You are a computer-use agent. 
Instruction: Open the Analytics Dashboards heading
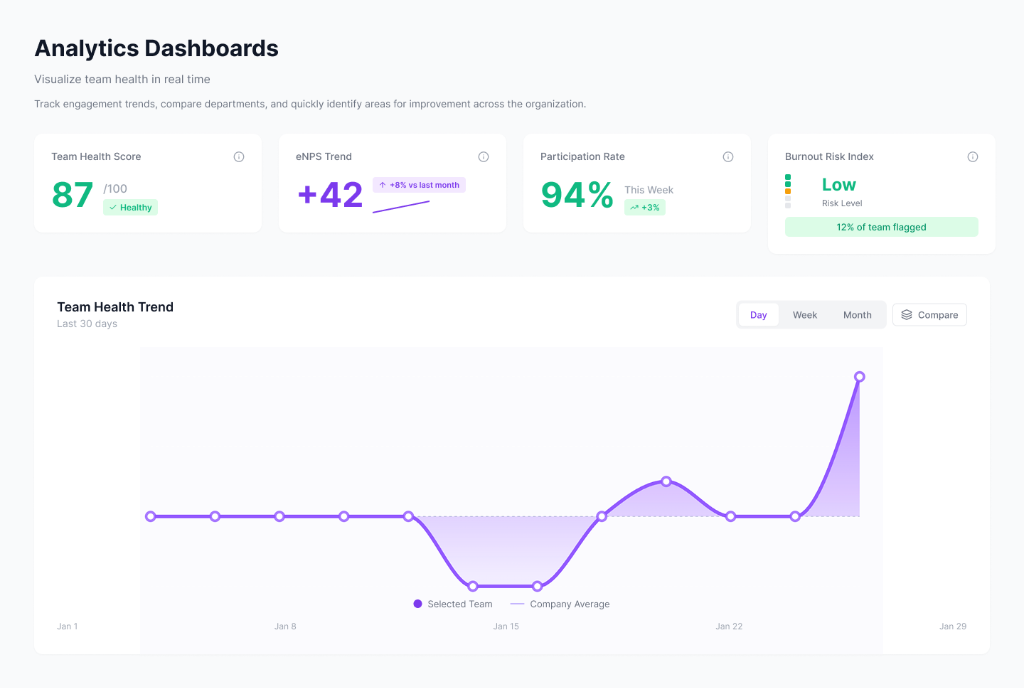pos(156,48)
